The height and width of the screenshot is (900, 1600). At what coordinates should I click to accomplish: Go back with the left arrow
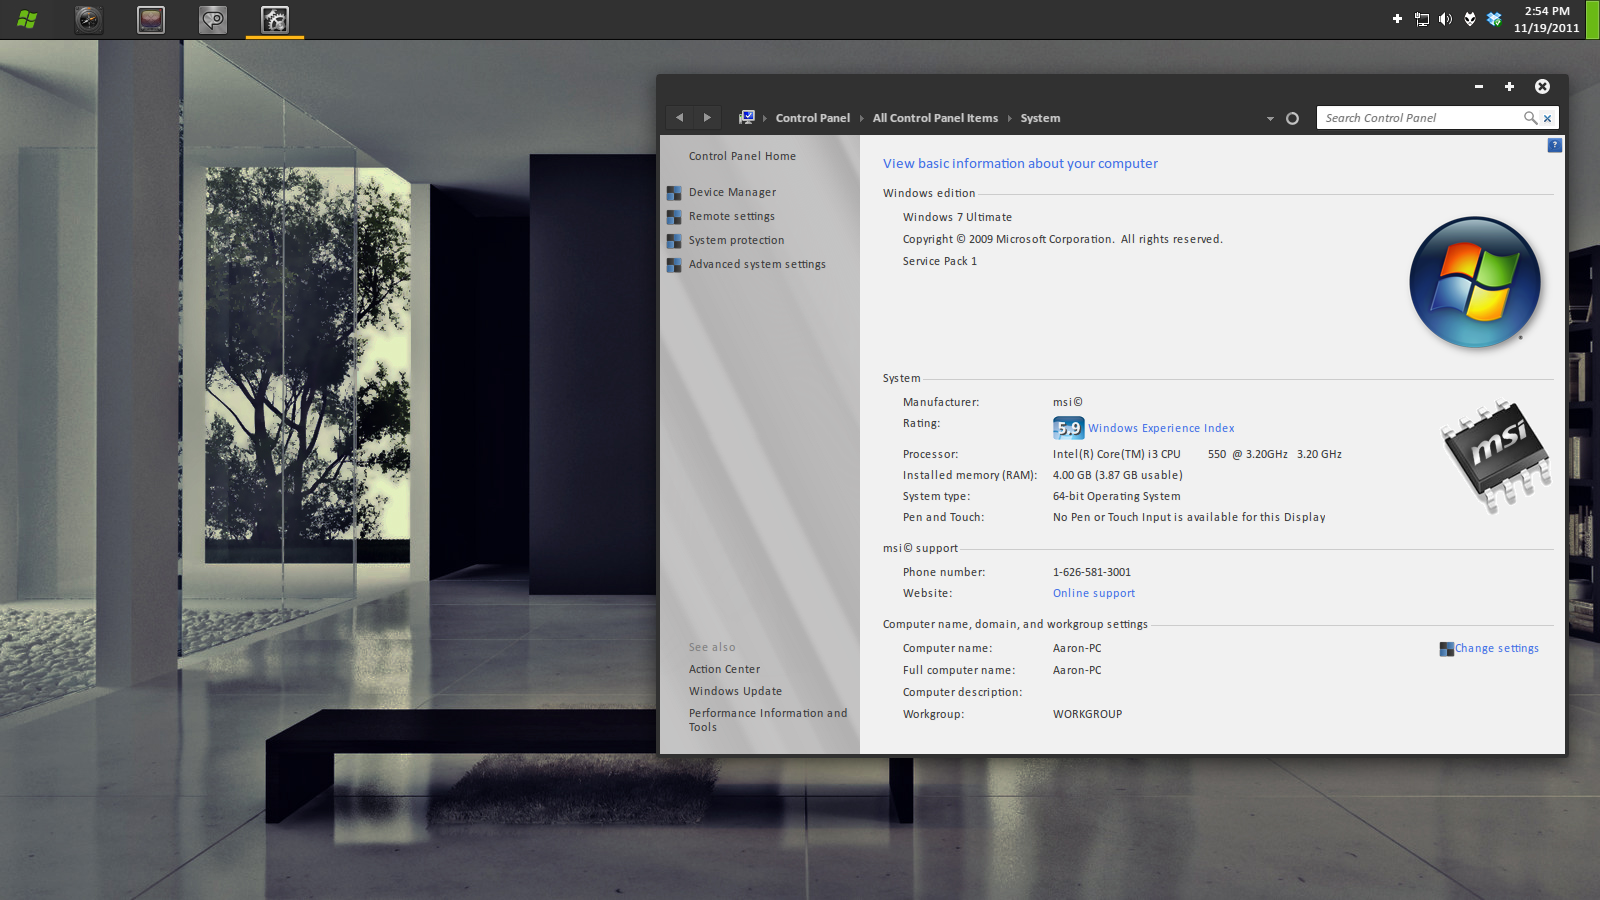[680, 118]
